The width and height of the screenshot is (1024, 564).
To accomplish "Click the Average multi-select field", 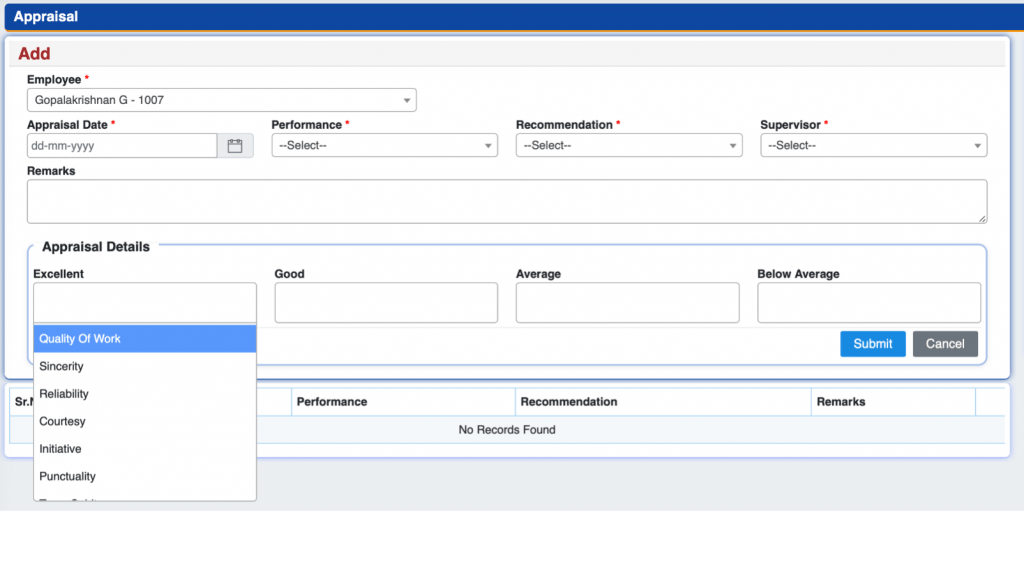I will (627, 302).
